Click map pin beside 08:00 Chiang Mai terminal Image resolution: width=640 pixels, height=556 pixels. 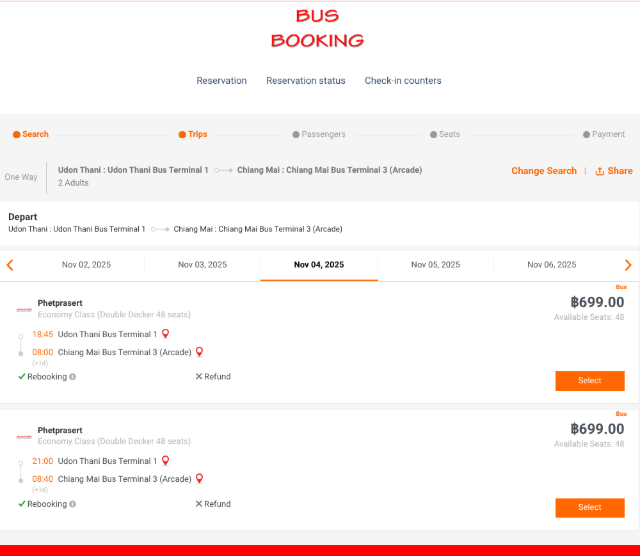[199, 352]
